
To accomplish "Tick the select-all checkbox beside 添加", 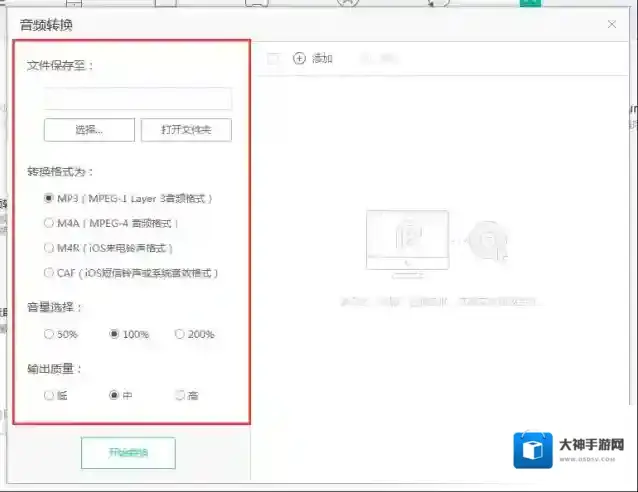I will pyautogui.click(x=273, y=59).
